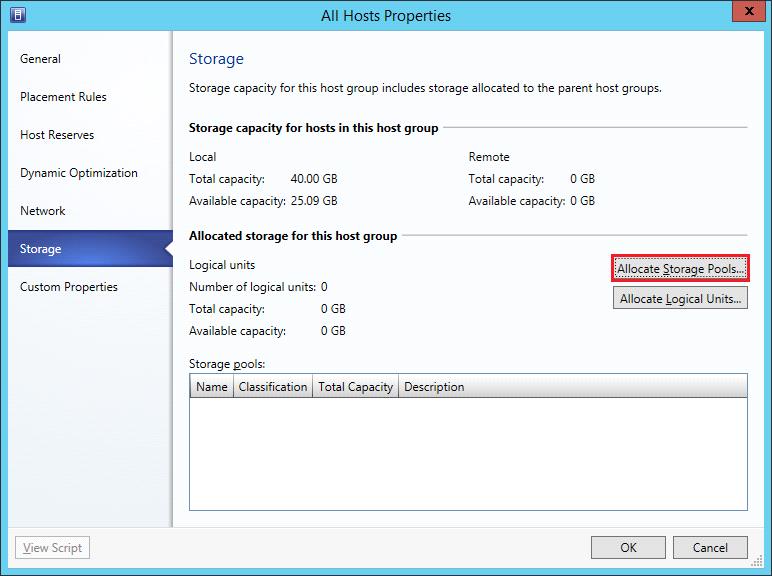Click the All Hosts Properties title bar

tap(386, 15)
